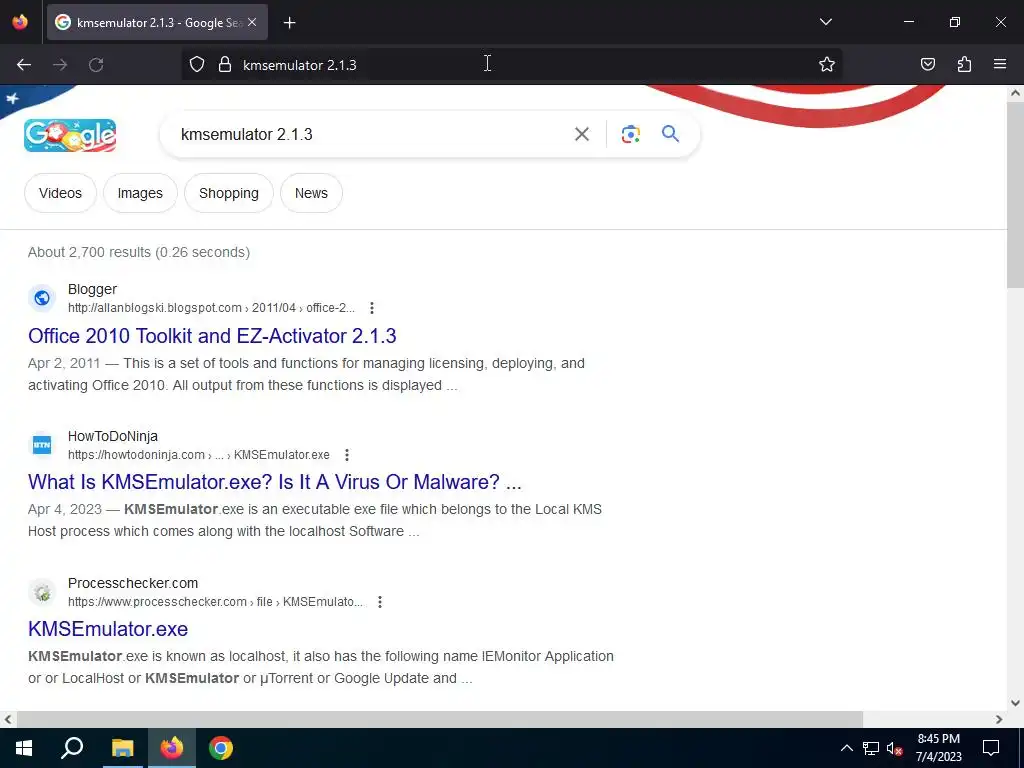The width and height of the screenshot is (1024, 768).
Task: Go to Google home via doodle logo
Action: pyautogui.click(x=70, y=135)
